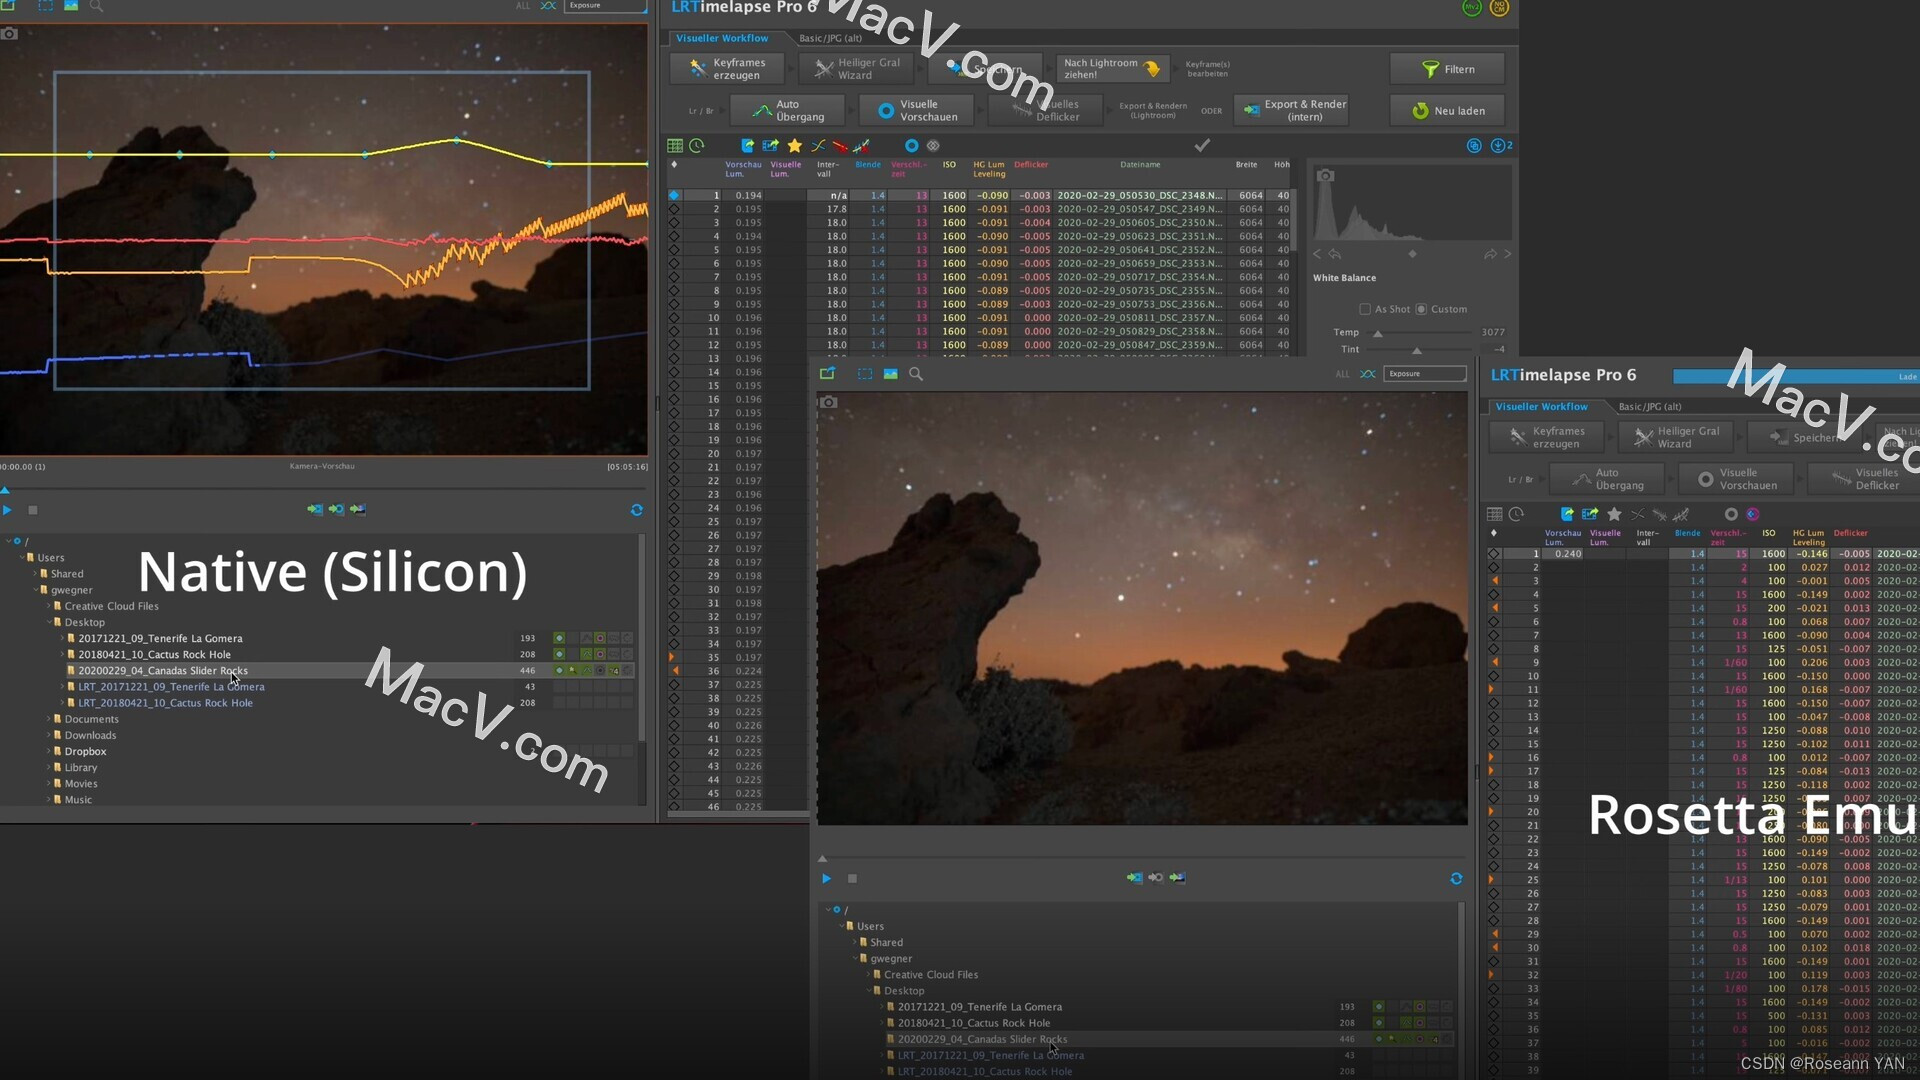
Task: Adjust the Tint slider in White Balance
Action: (1416, 350)
